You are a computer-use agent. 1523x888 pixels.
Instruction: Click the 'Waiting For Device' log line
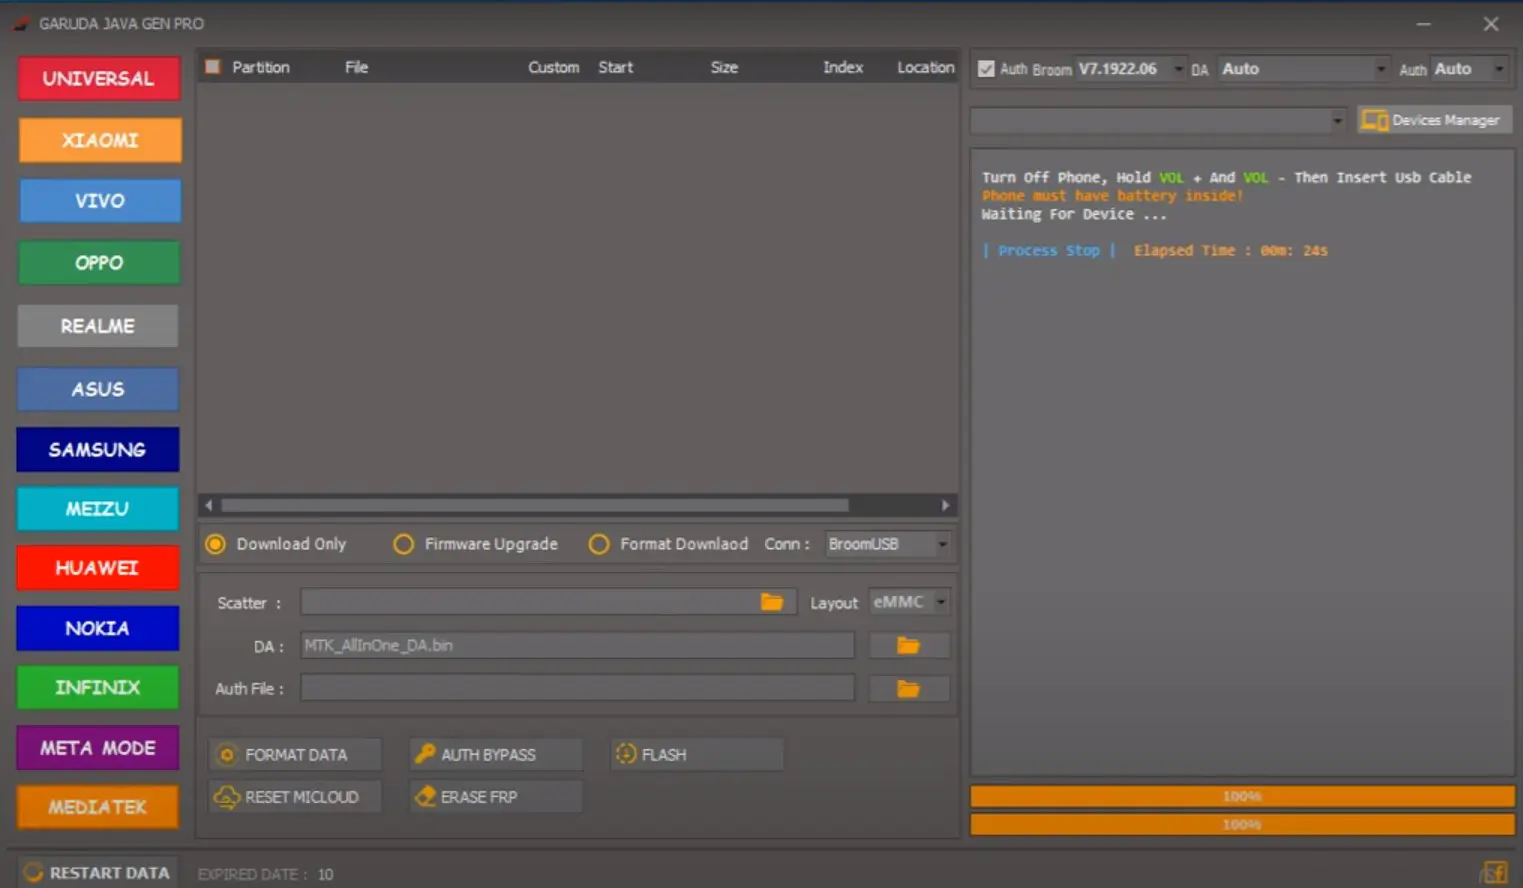click(1074, 214)
